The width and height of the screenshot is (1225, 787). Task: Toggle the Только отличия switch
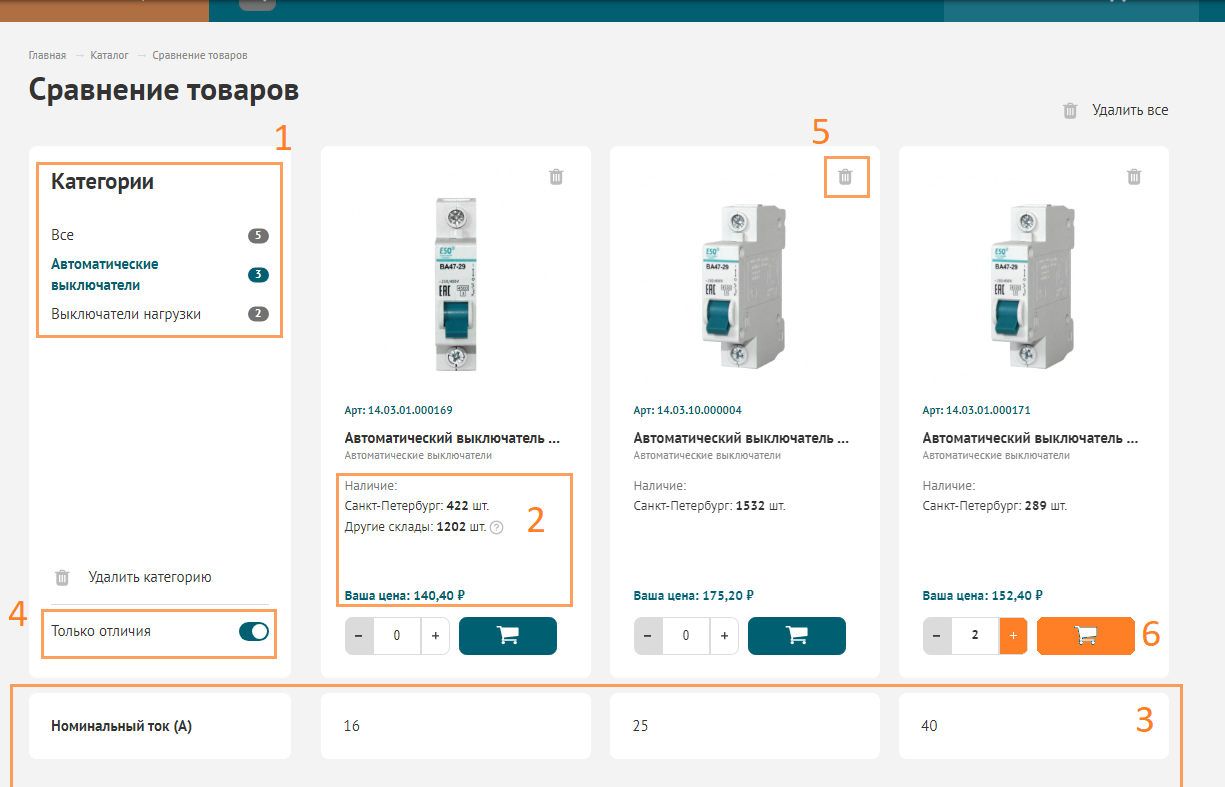click(x=254, y=632)
